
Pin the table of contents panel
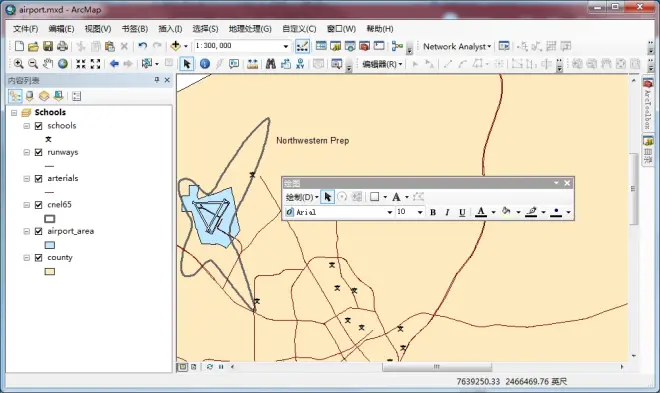[157, 80]
